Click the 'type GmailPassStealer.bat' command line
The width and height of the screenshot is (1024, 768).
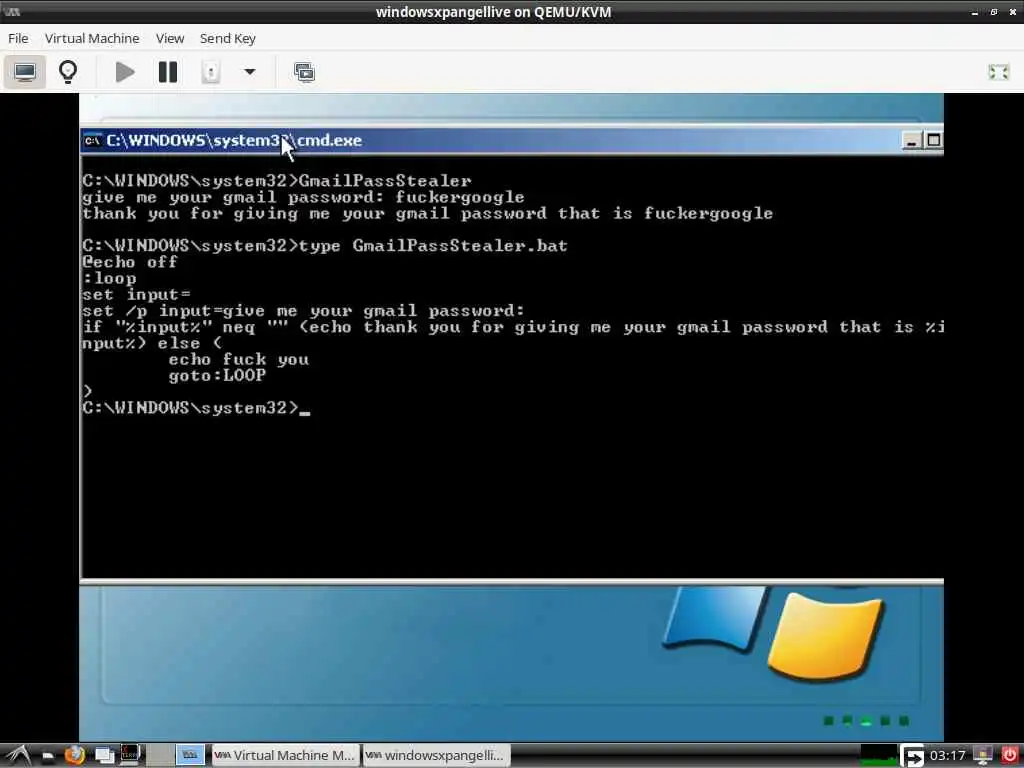(325, 246)
